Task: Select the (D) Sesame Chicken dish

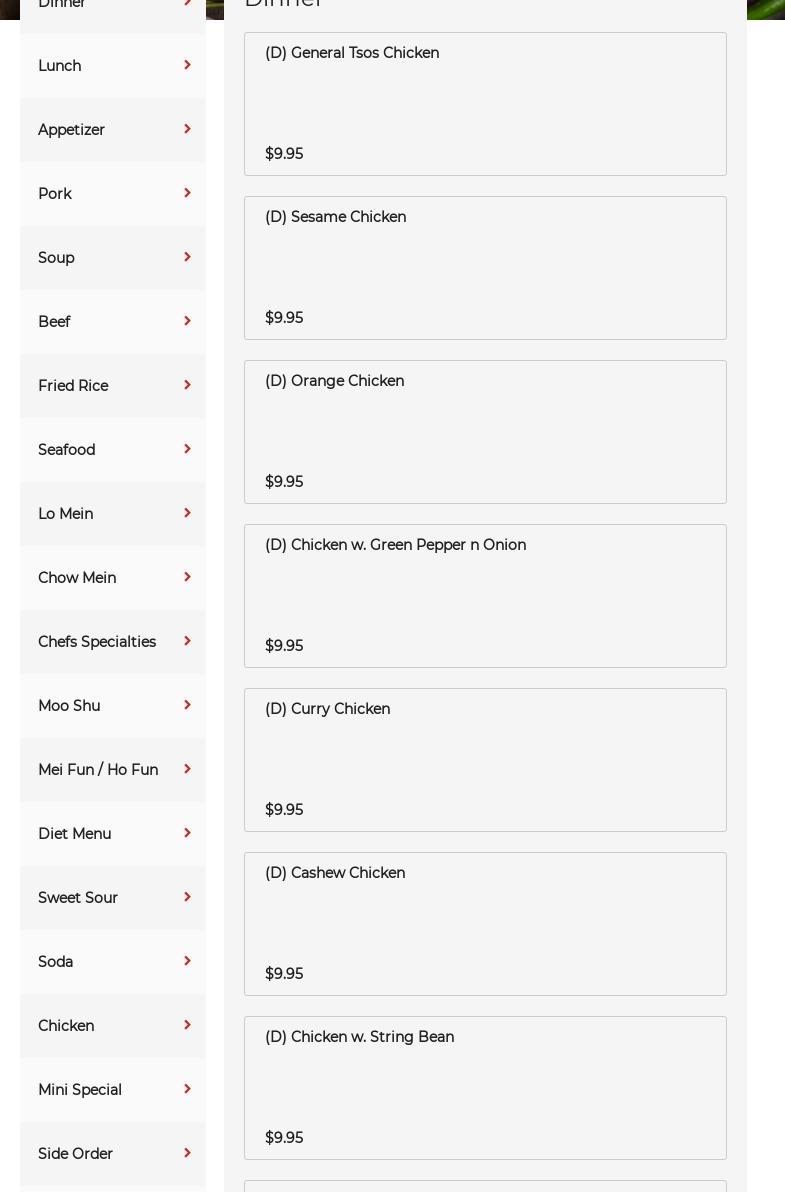Action: coord(485,268)
